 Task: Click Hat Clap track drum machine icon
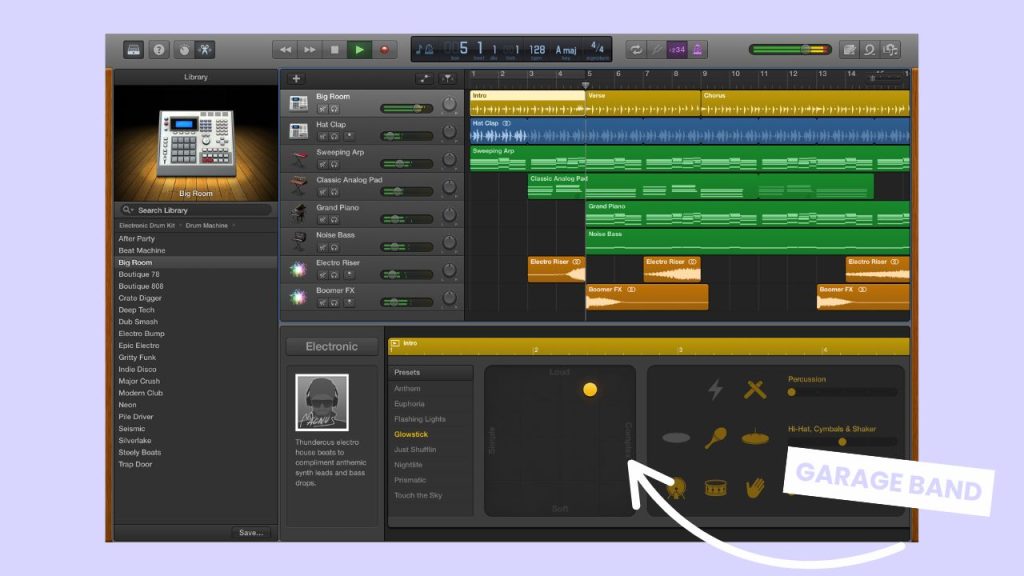(x=298, y=131)
